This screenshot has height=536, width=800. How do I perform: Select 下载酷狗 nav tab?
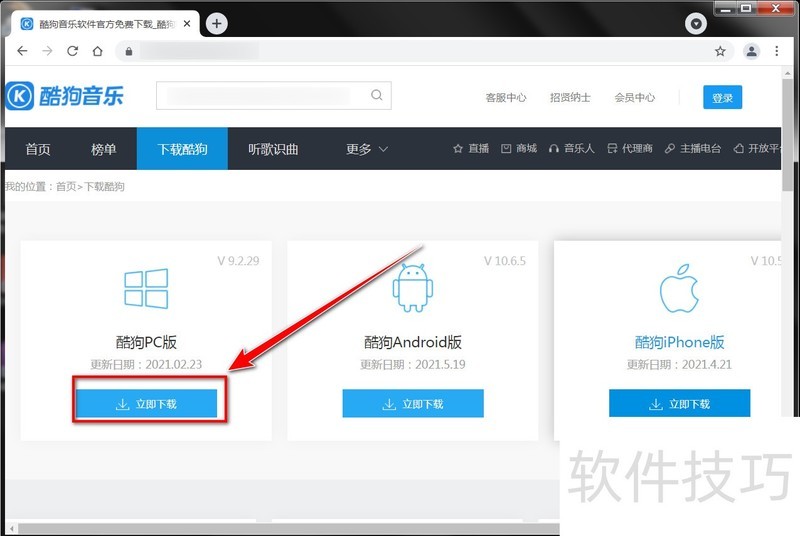[x=182, y=149]
